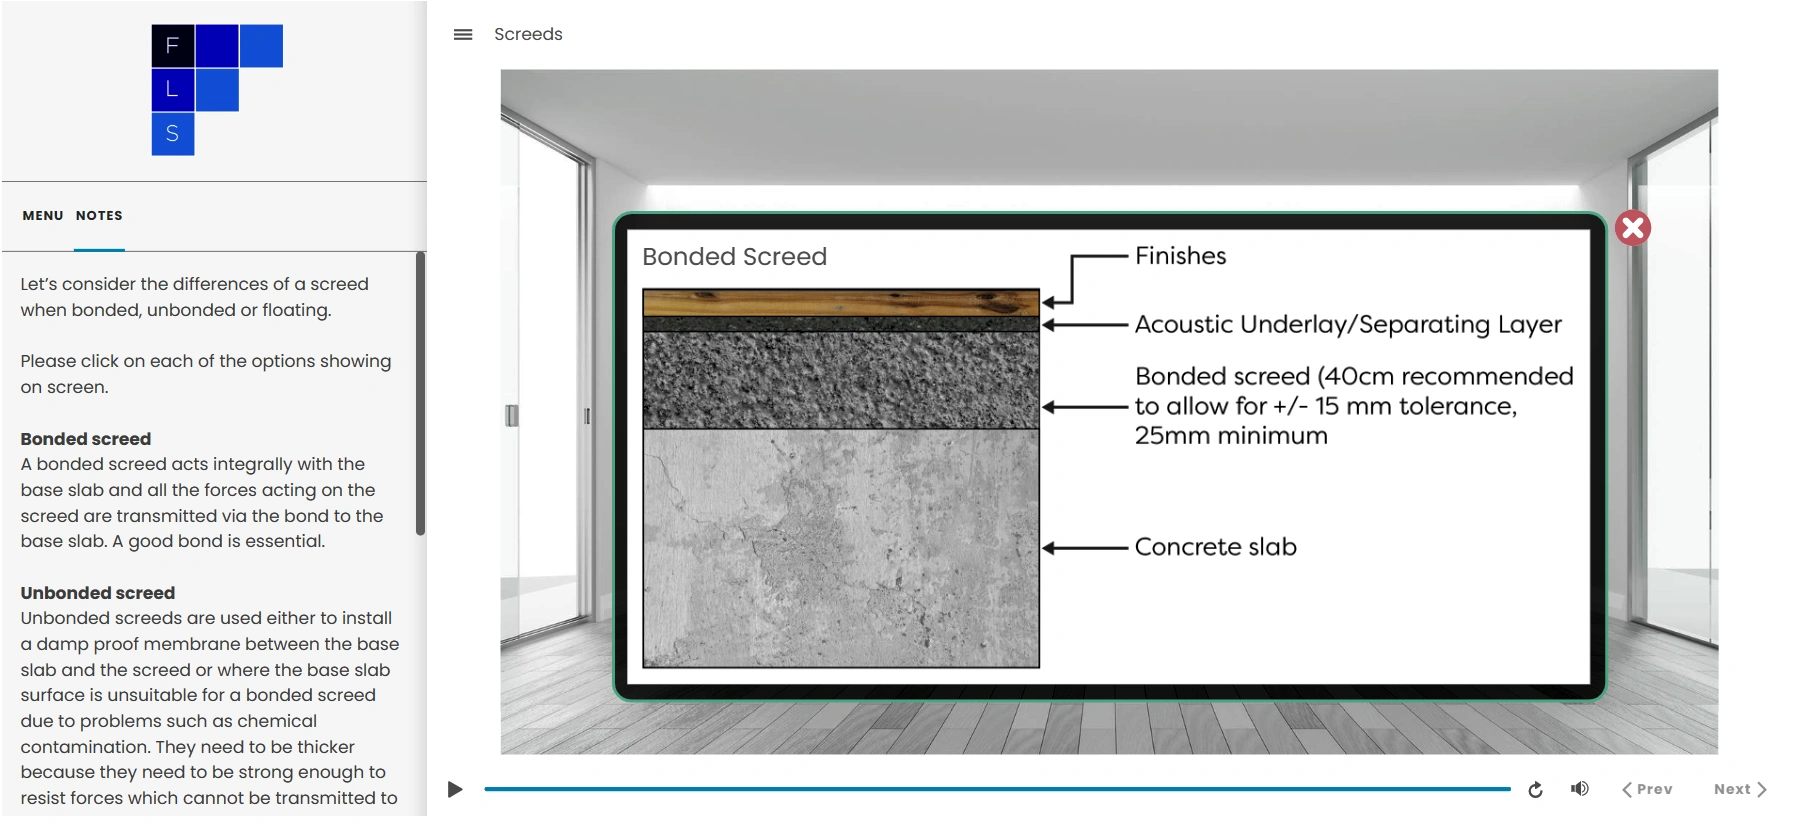Select the NOTES tab
1799x830 pixels.
coord(99,216)
